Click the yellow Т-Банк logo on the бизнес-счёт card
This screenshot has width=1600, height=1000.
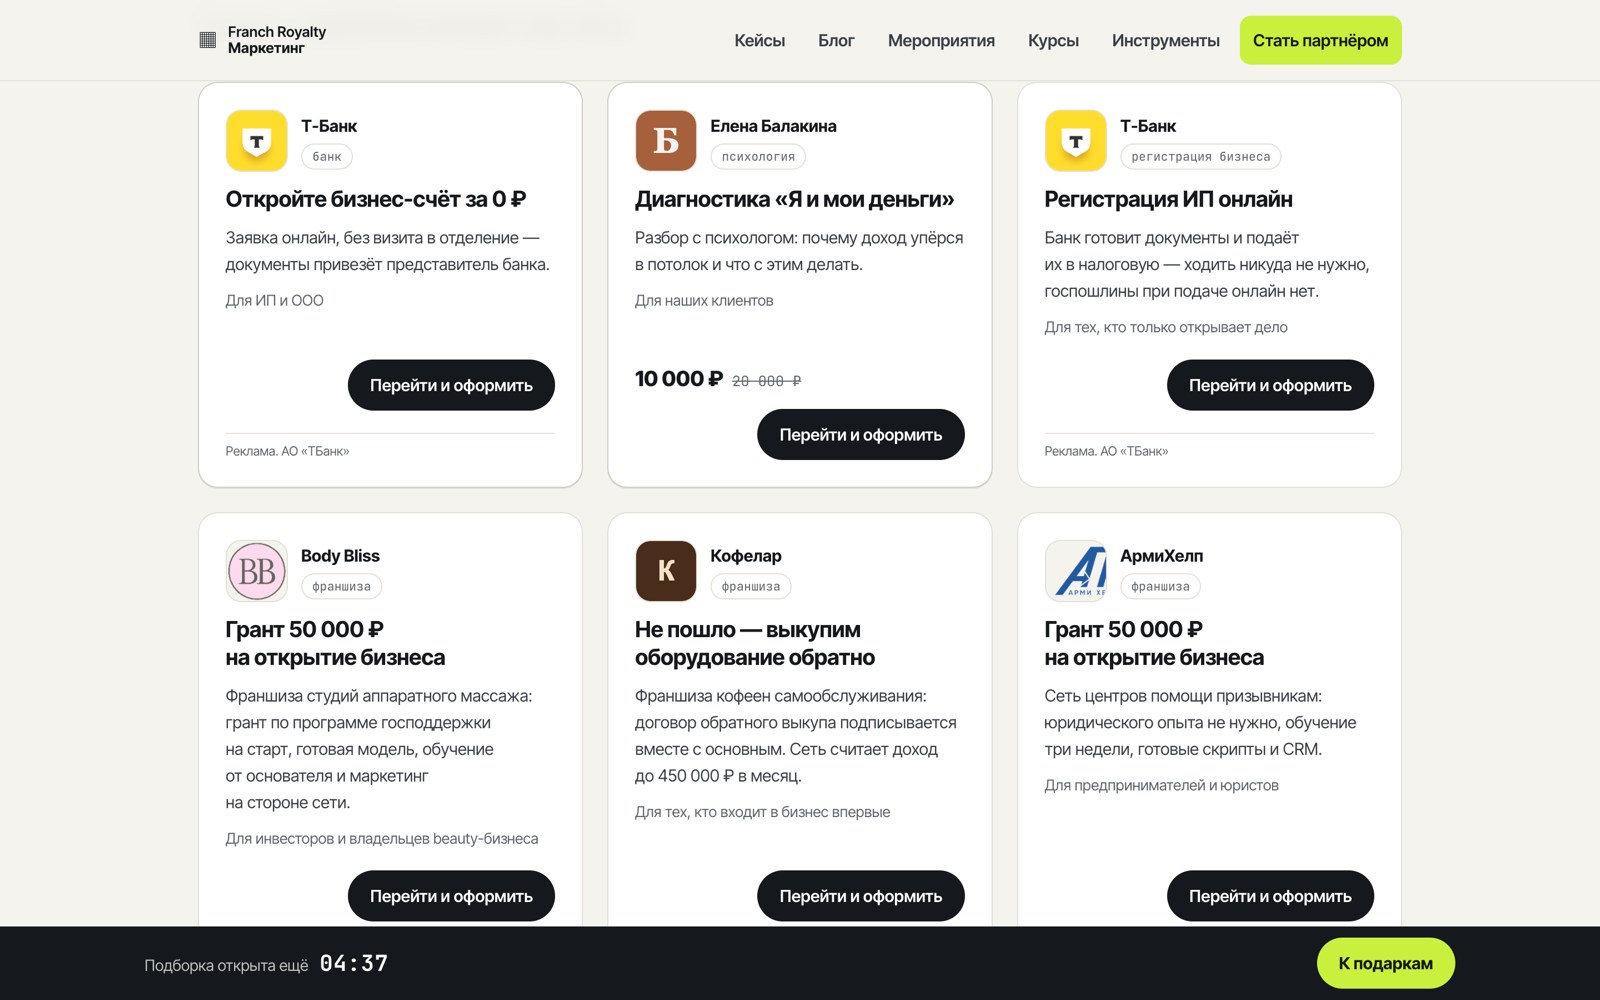pyautogui.click(x=257, y=141)
